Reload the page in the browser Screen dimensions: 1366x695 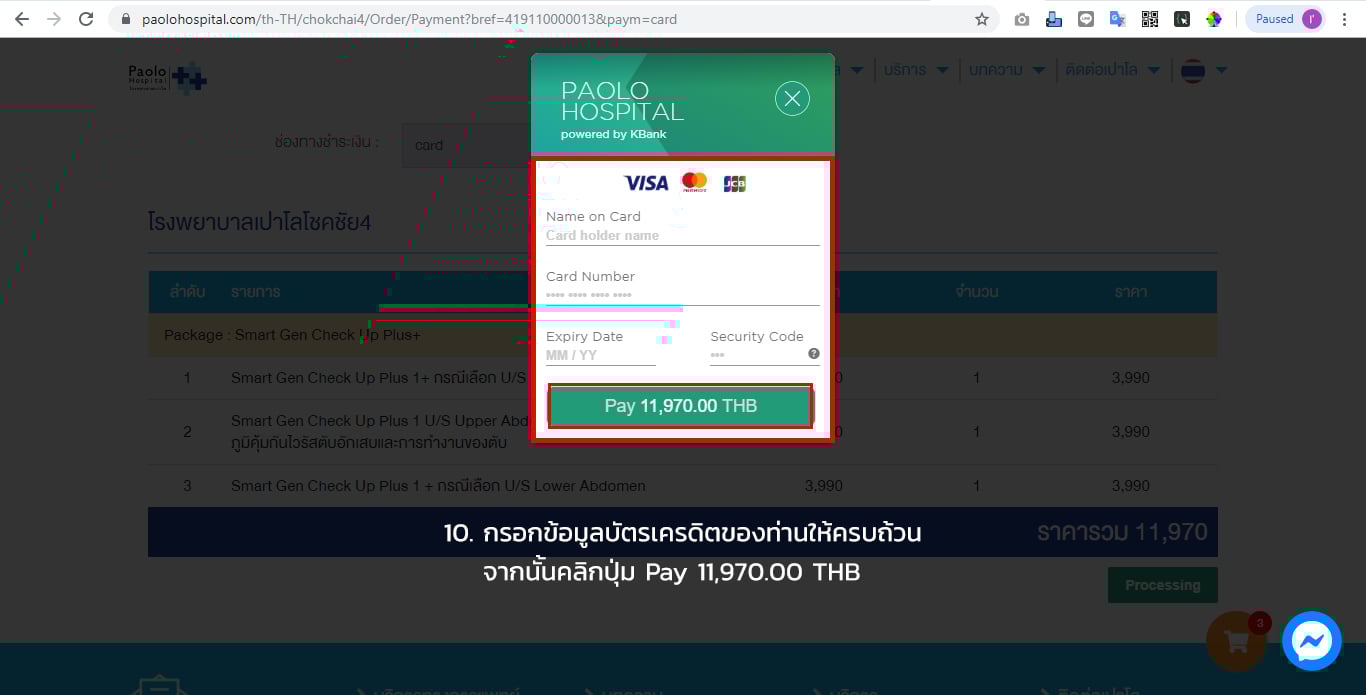[x=86, y=19]
